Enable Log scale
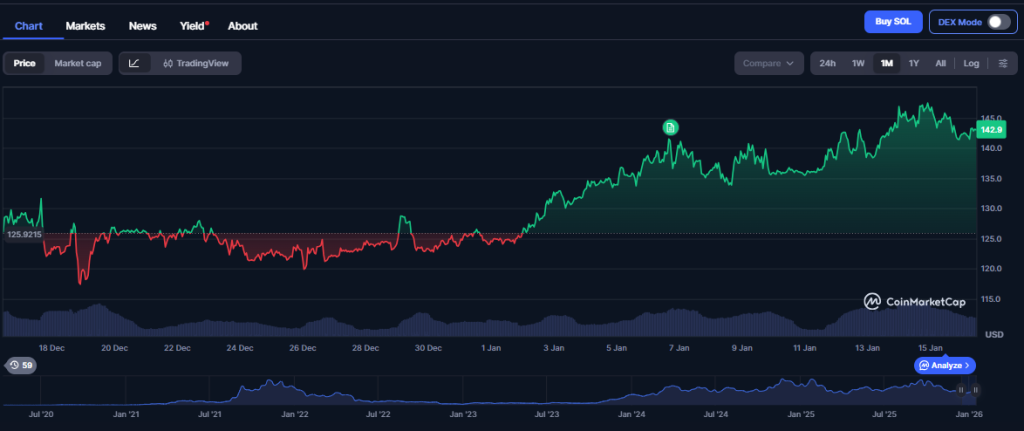Image resolution: width=1024 pixels, height=431 pixels. (971, 63)
